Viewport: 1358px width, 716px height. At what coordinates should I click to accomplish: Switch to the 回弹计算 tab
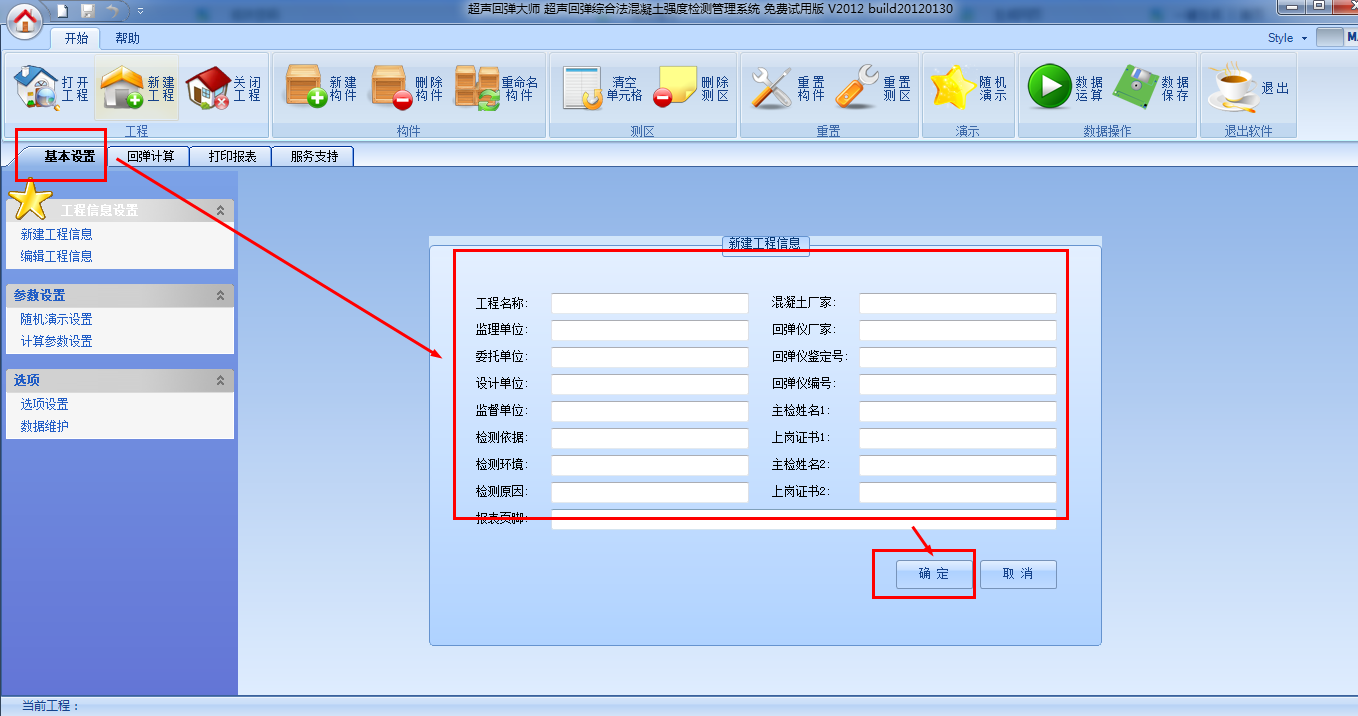[x=151, y=156]
